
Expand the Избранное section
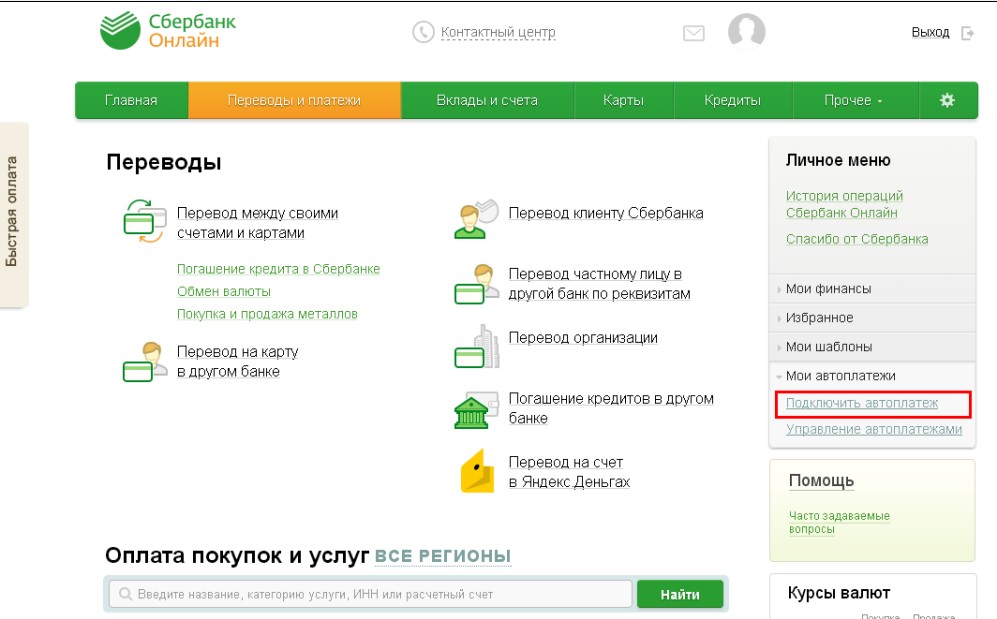872,318
